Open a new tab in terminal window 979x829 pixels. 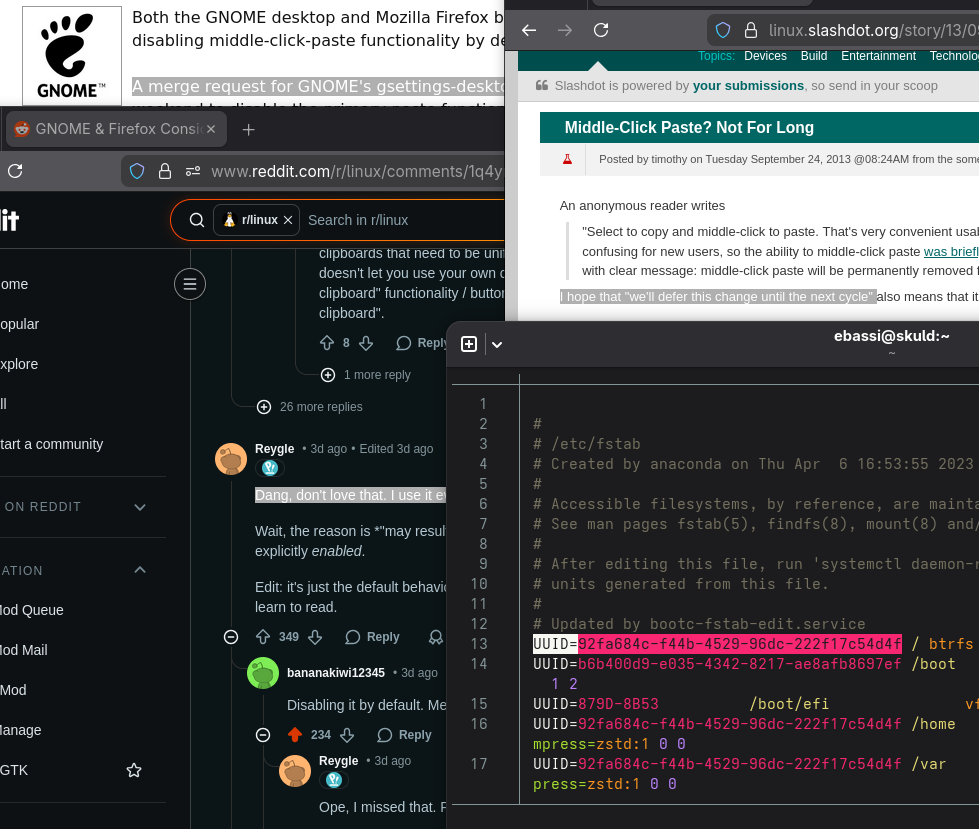469,344
